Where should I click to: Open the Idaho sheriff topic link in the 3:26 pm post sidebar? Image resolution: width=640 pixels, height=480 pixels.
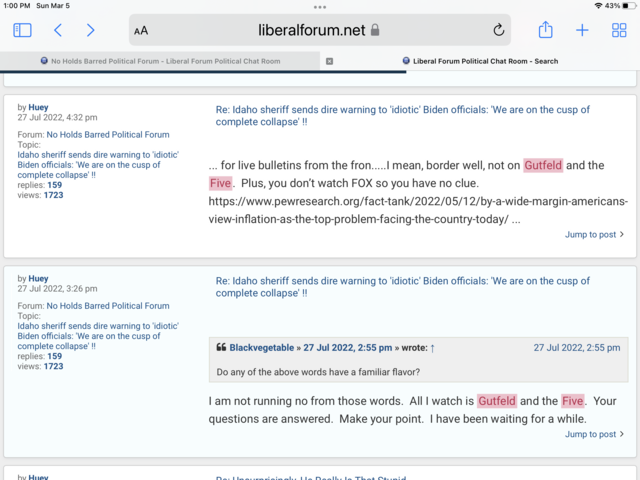(98, 336)
